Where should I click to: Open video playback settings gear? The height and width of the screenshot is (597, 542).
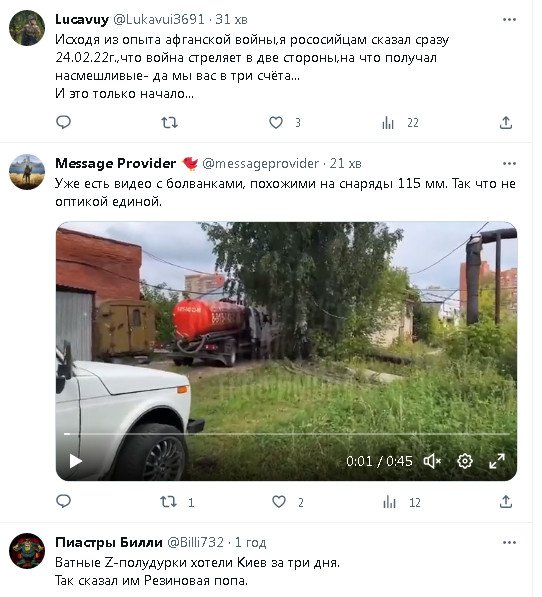point(465,461)
